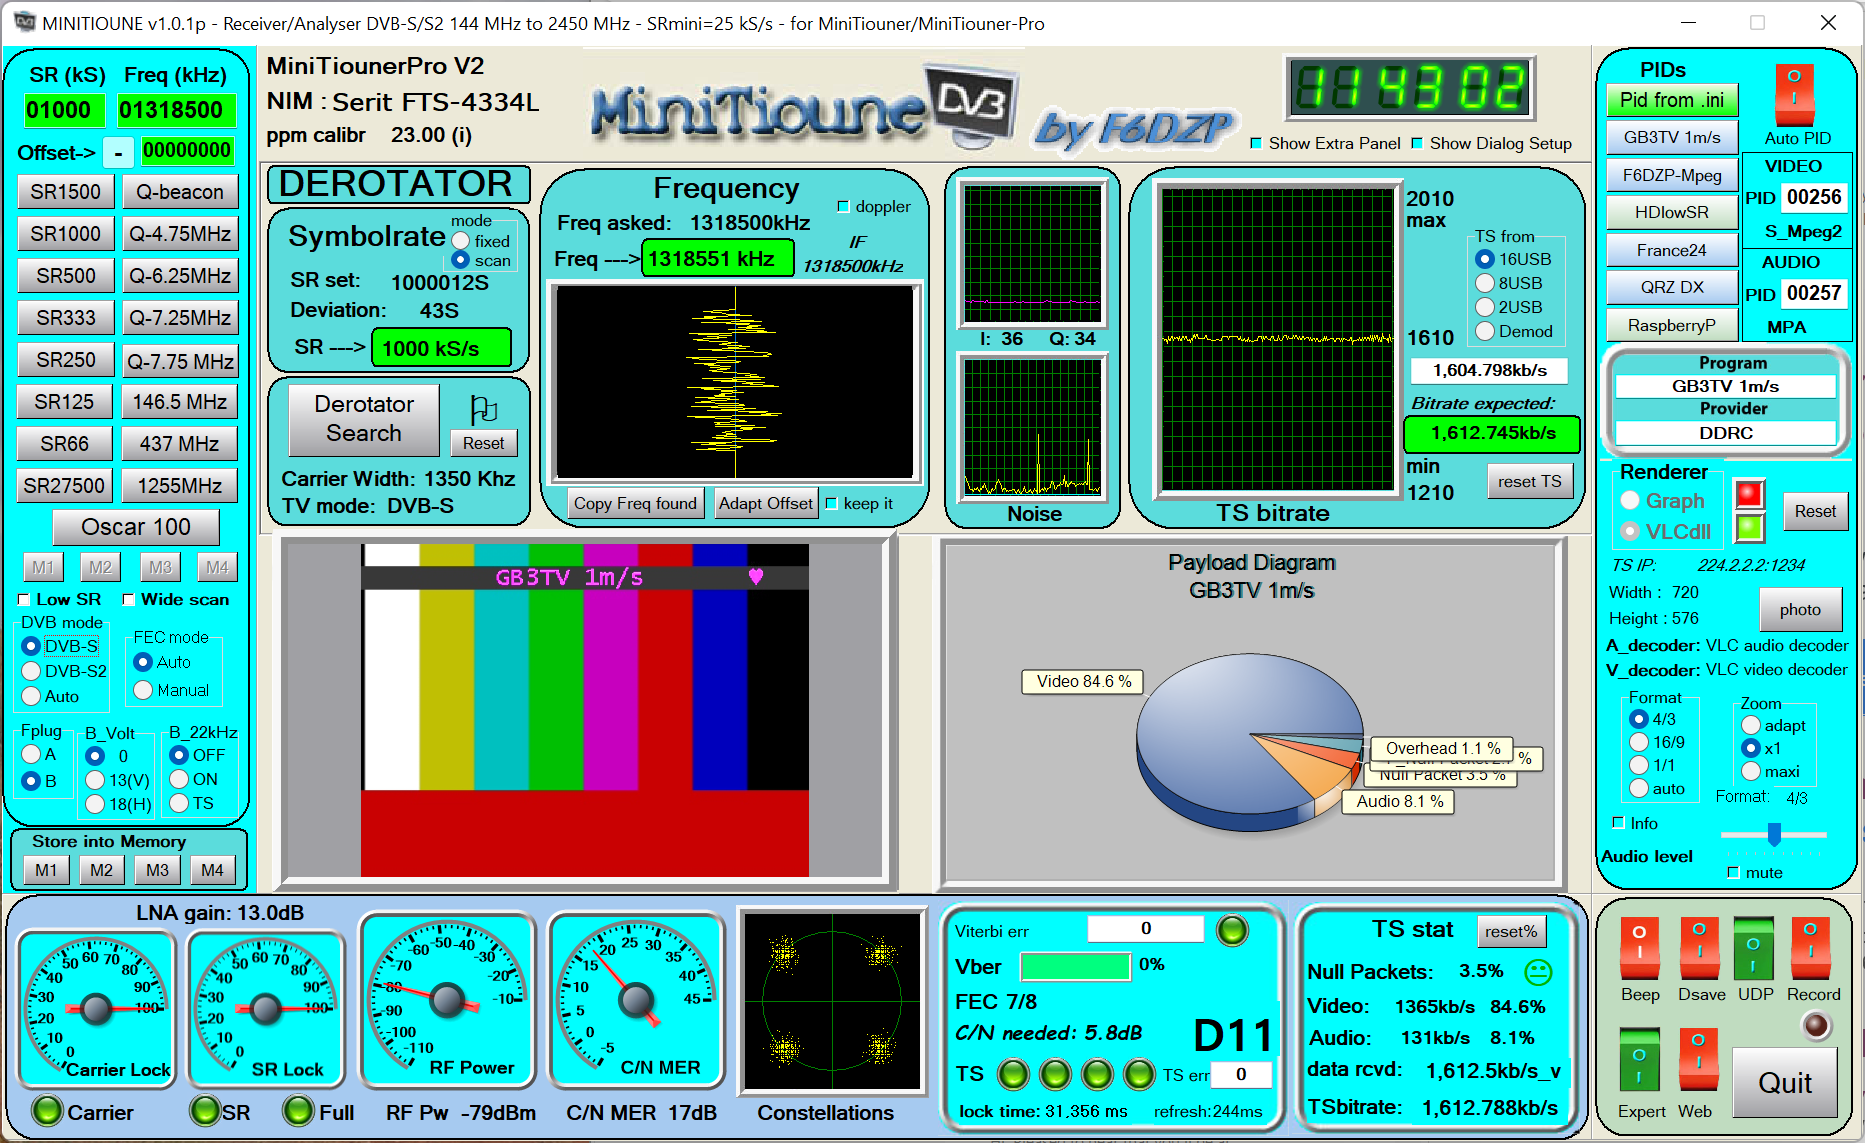Click the green renderer start icon
The image size is (1865, 1143).
(1749, 527)
